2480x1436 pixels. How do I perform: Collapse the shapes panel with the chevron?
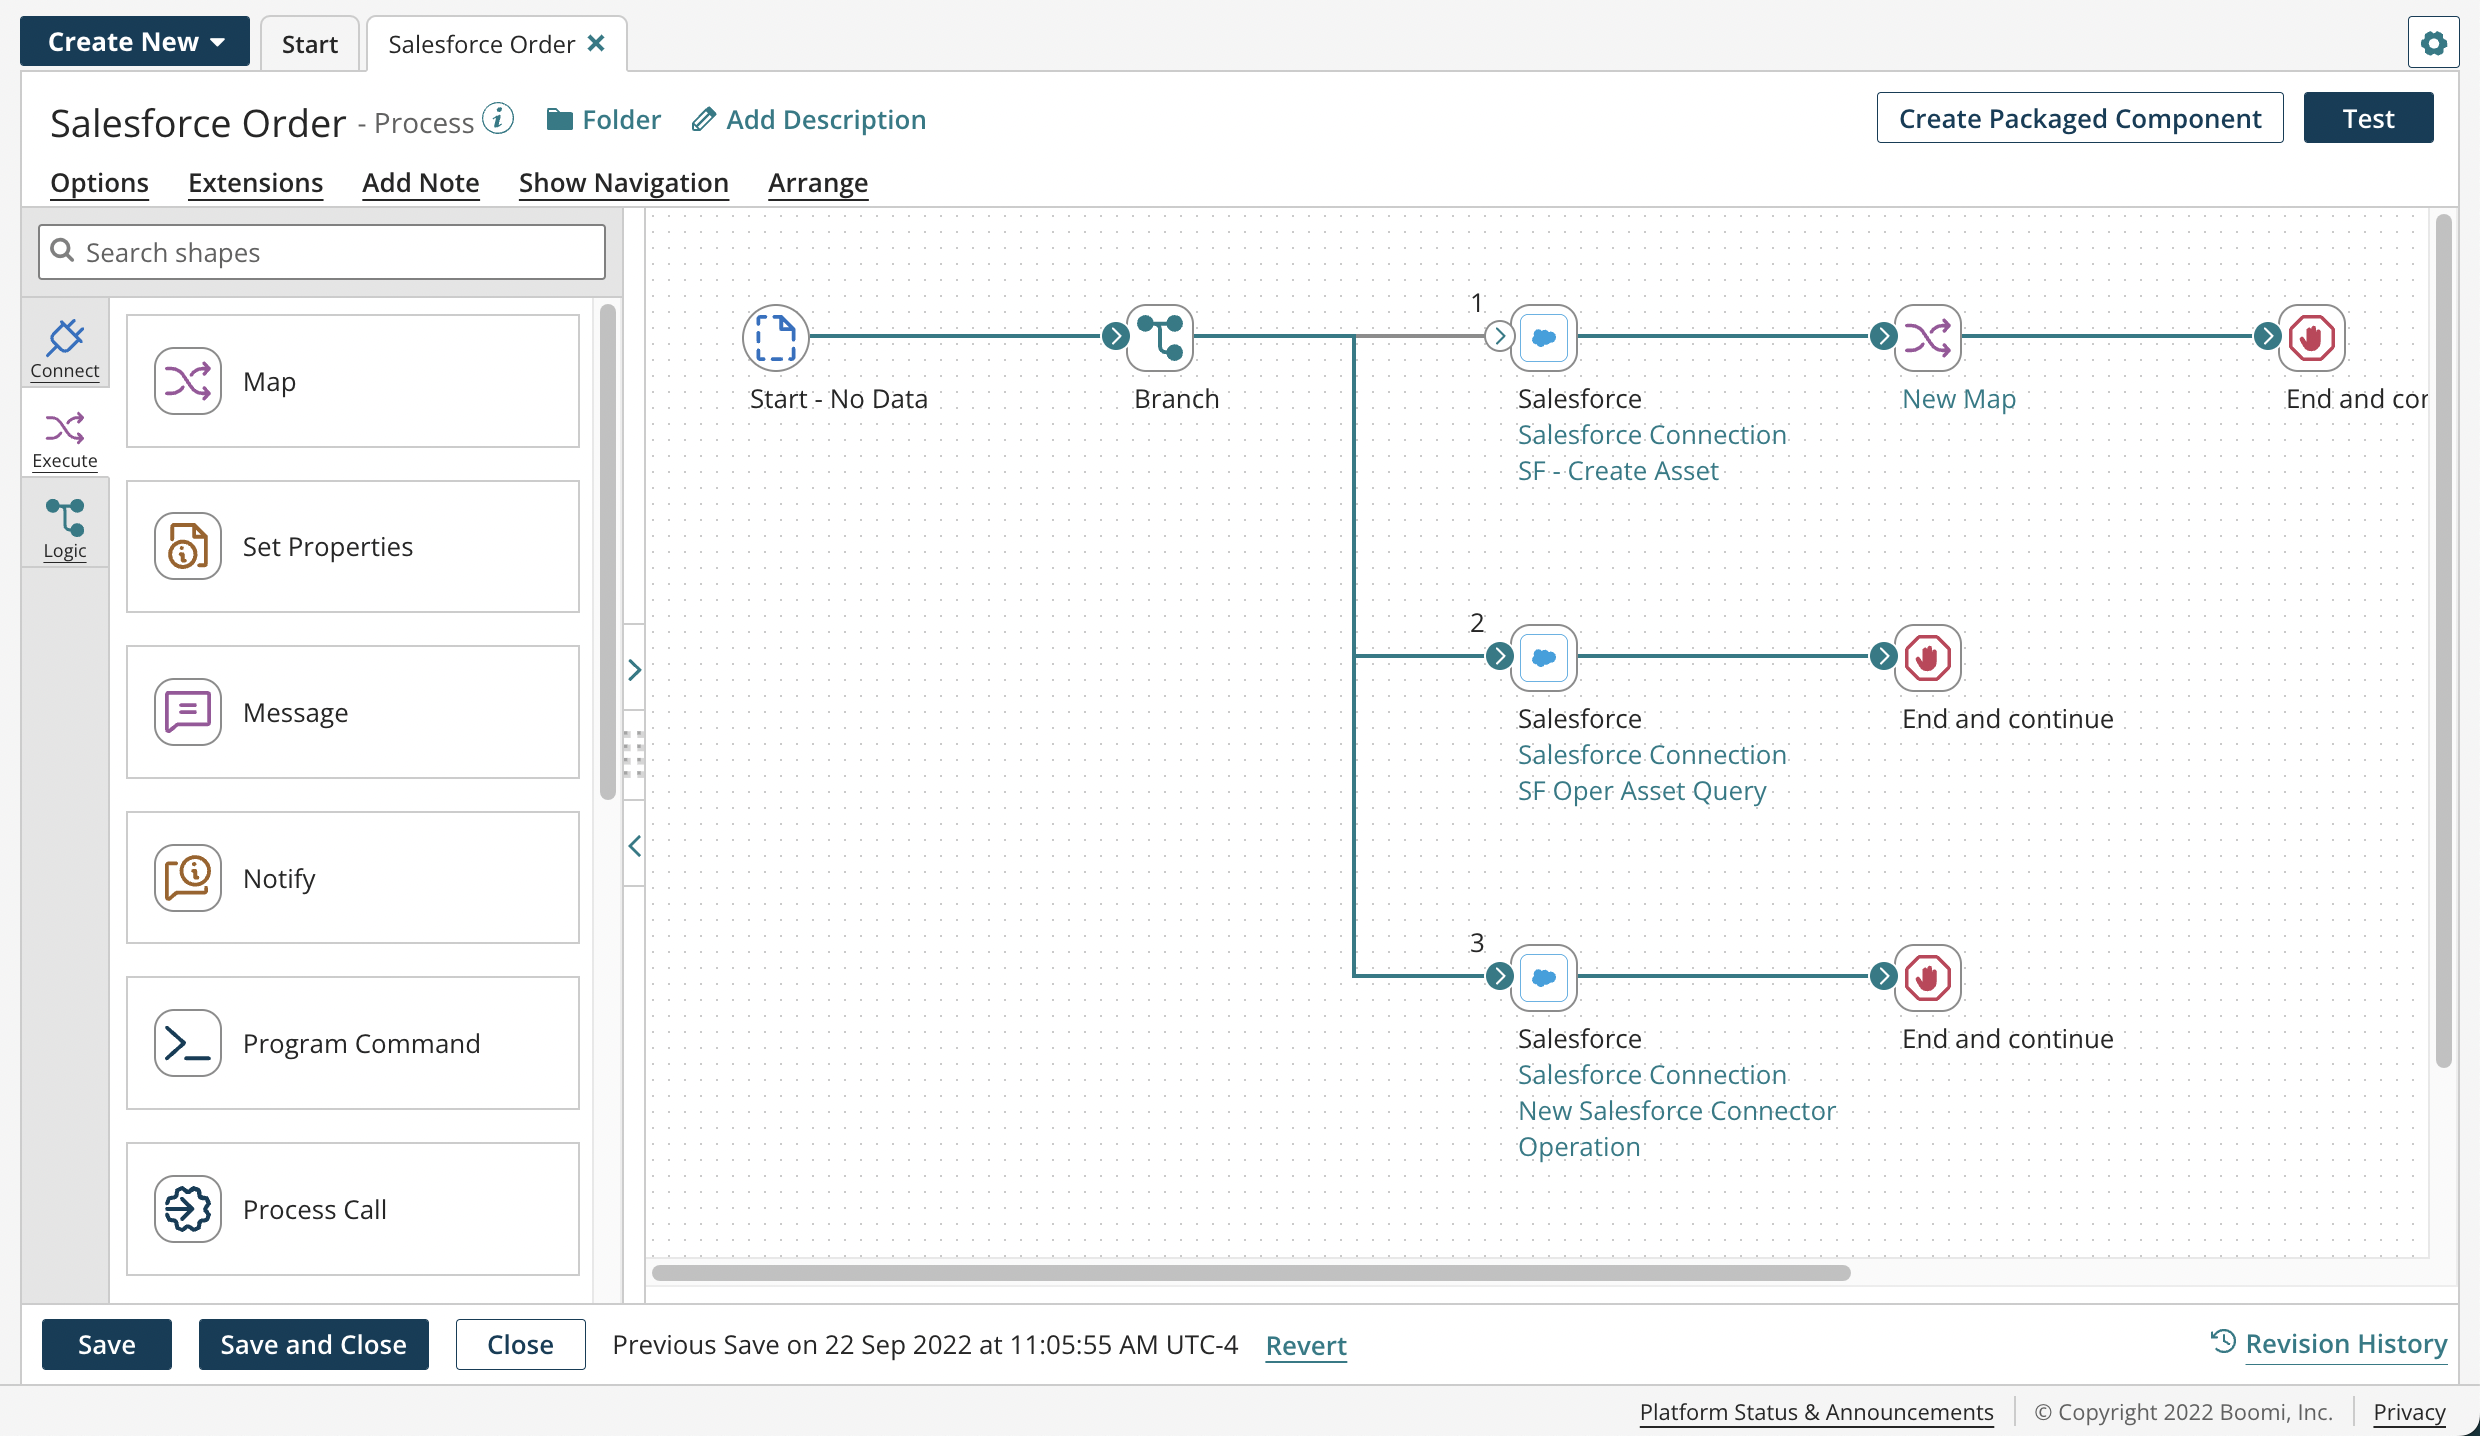point(636,845)
